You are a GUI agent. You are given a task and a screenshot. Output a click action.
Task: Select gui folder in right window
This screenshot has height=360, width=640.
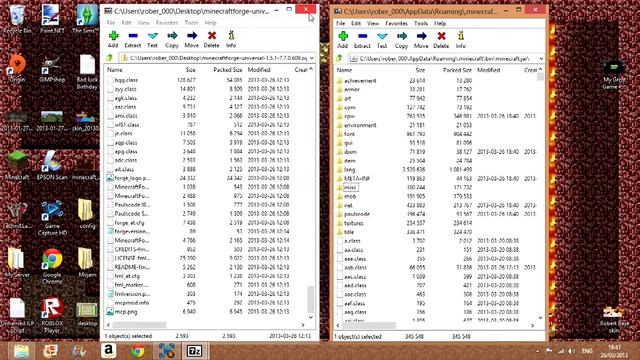tap(345, 143)
